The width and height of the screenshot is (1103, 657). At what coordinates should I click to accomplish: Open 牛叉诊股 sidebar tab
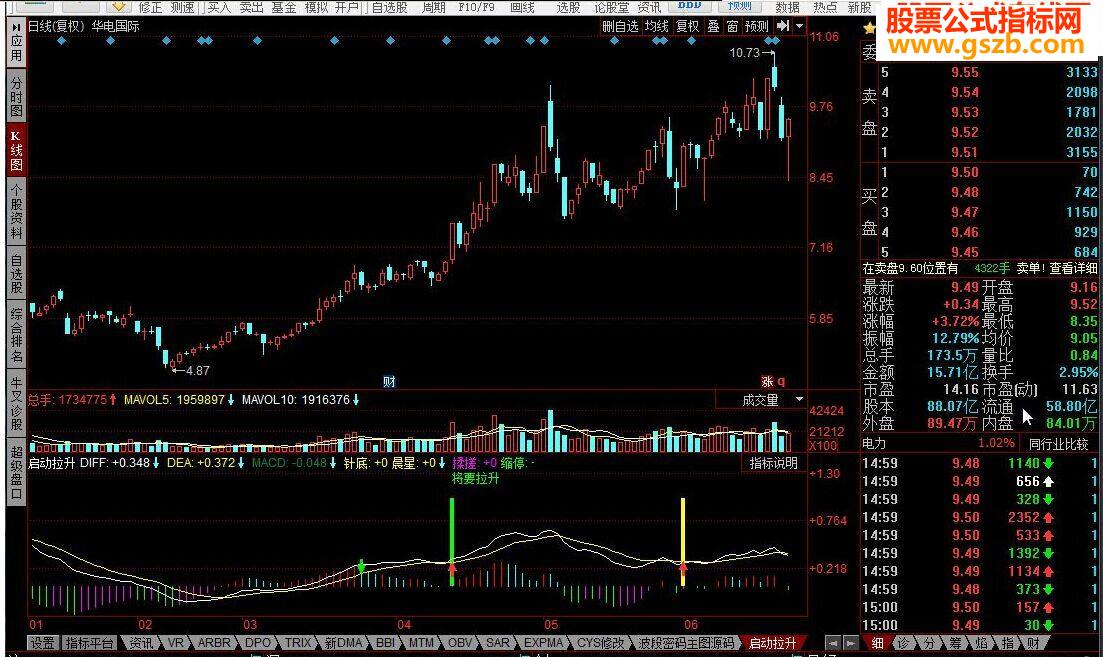pos(16,404)
